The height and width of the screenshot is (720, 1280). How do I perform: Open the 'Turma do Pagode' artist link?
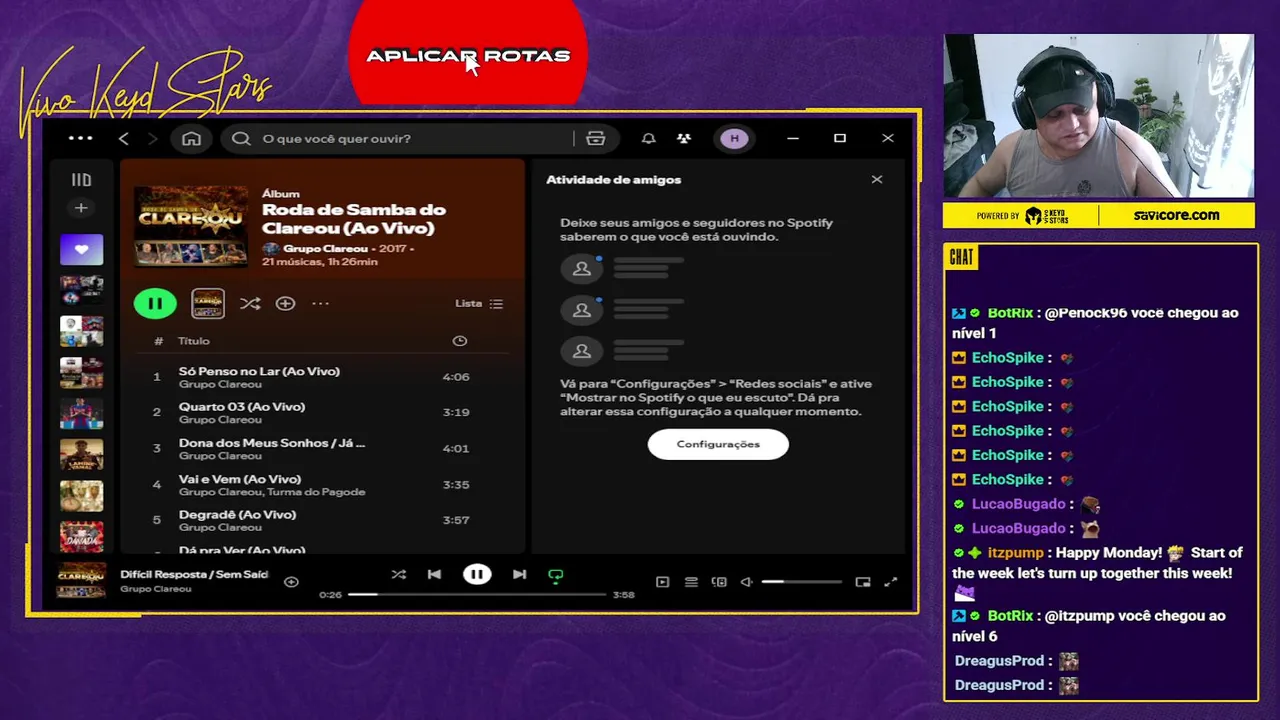317,492
